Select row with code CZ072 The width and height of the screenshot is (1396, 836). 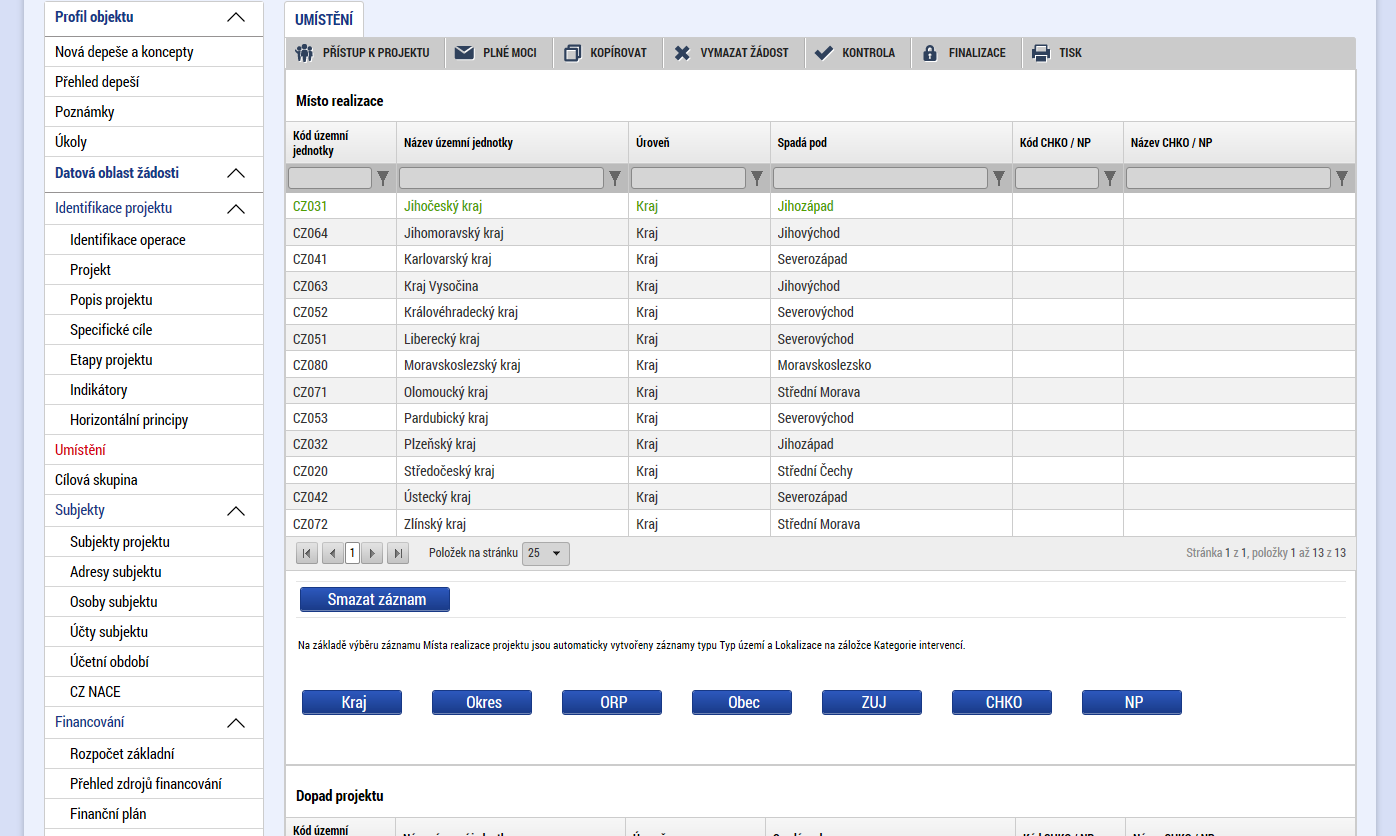tap(820, 524)
